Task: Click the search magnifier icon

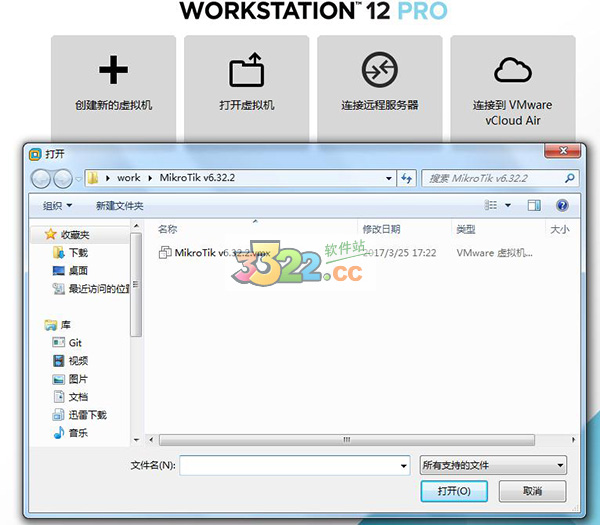Action: 569,178
